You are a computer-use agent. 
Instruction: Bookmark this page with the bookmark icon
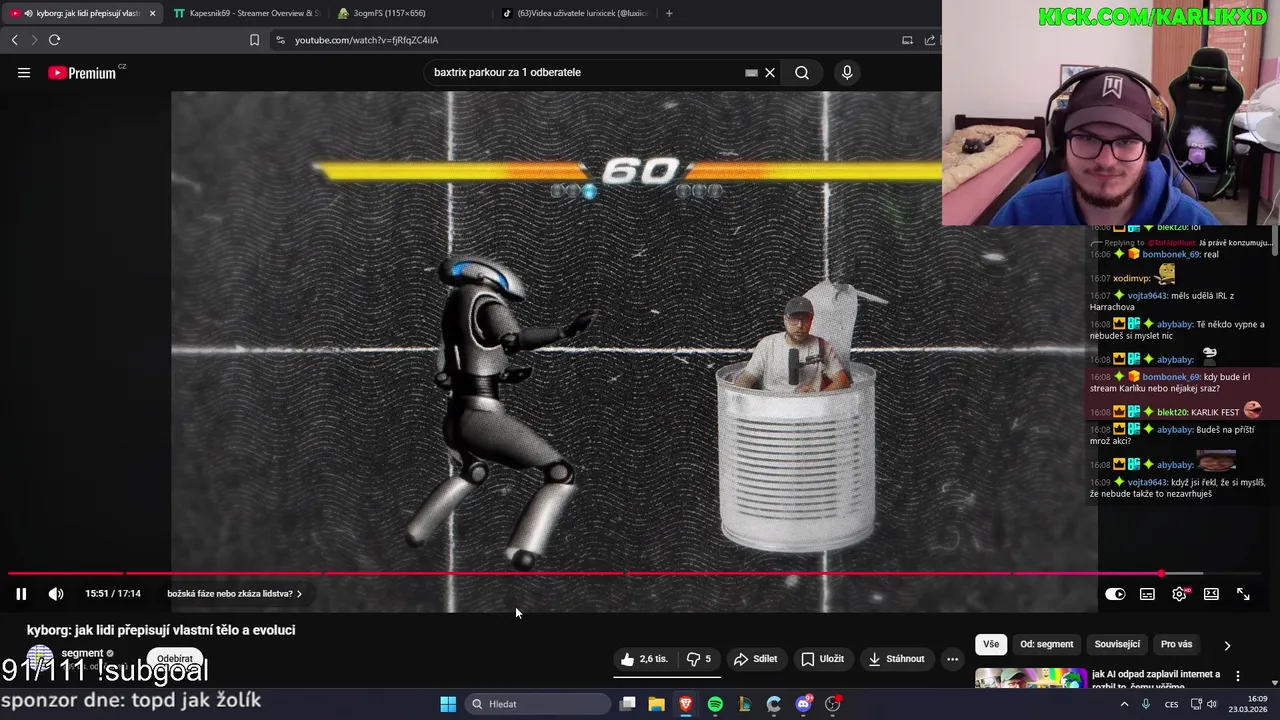254,40
